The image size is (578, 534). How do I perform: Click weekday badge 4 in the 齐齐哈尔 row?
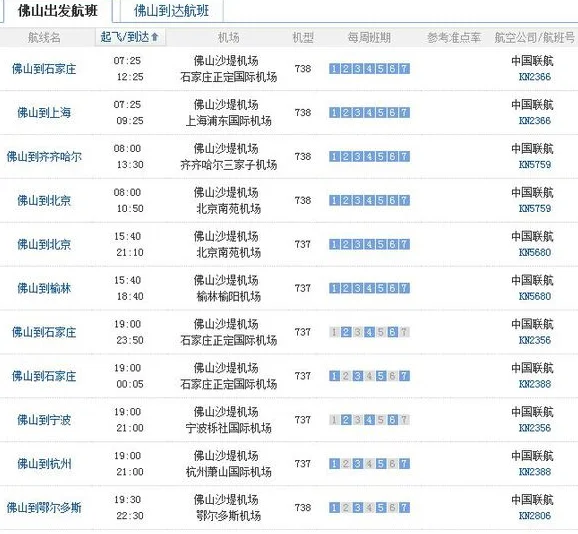click(369, 156)
